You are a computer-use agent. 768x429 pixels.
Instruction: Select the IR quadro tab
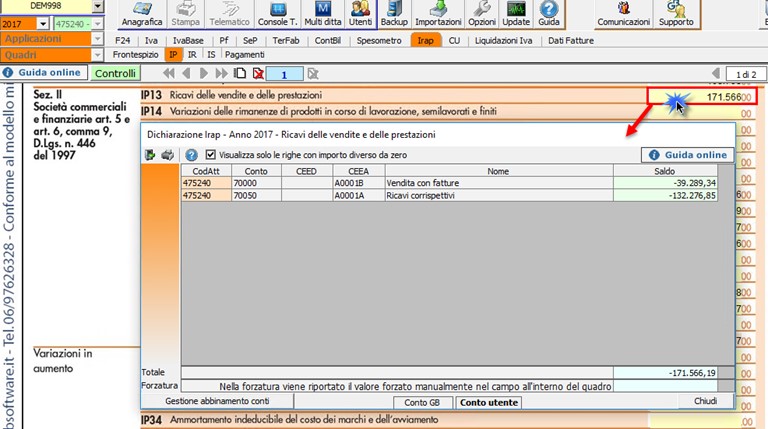[x=192, y=55]
